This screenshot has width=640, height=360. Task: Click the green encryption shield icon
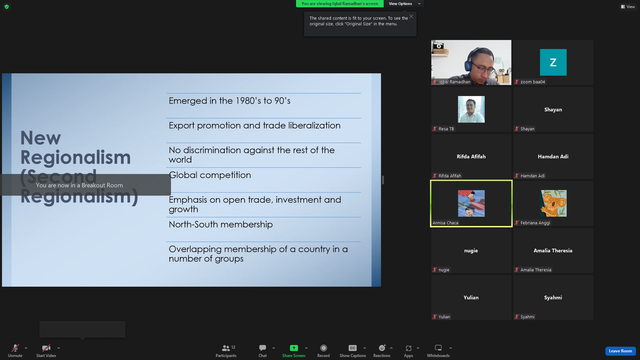point(7,7)
